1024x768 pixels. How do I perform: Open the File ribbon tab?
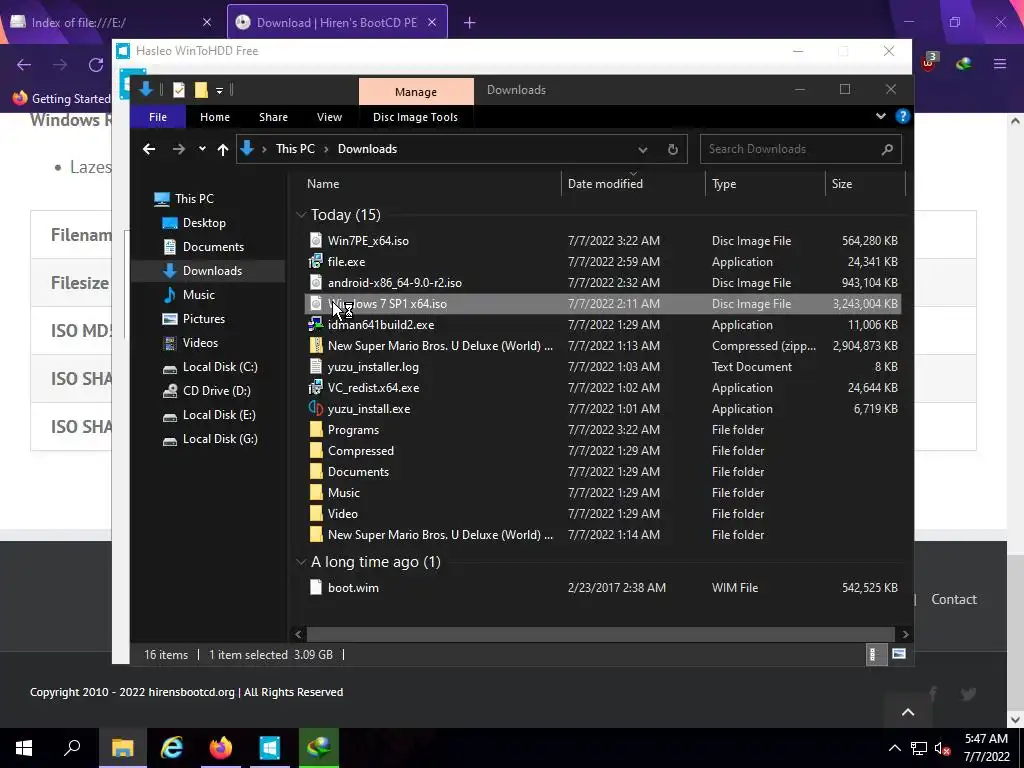158,117
